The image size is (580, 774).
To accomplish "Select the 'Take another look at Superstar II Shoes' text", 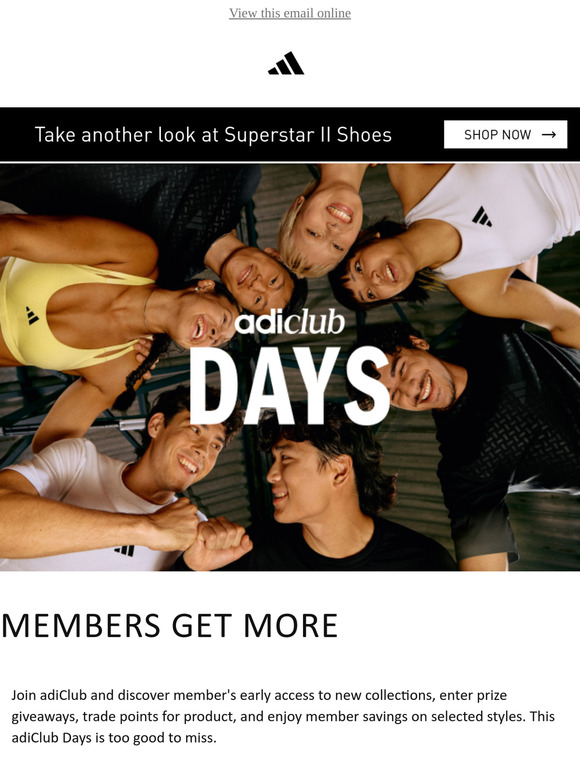I will pyautogui.click(x=213, y=135).
